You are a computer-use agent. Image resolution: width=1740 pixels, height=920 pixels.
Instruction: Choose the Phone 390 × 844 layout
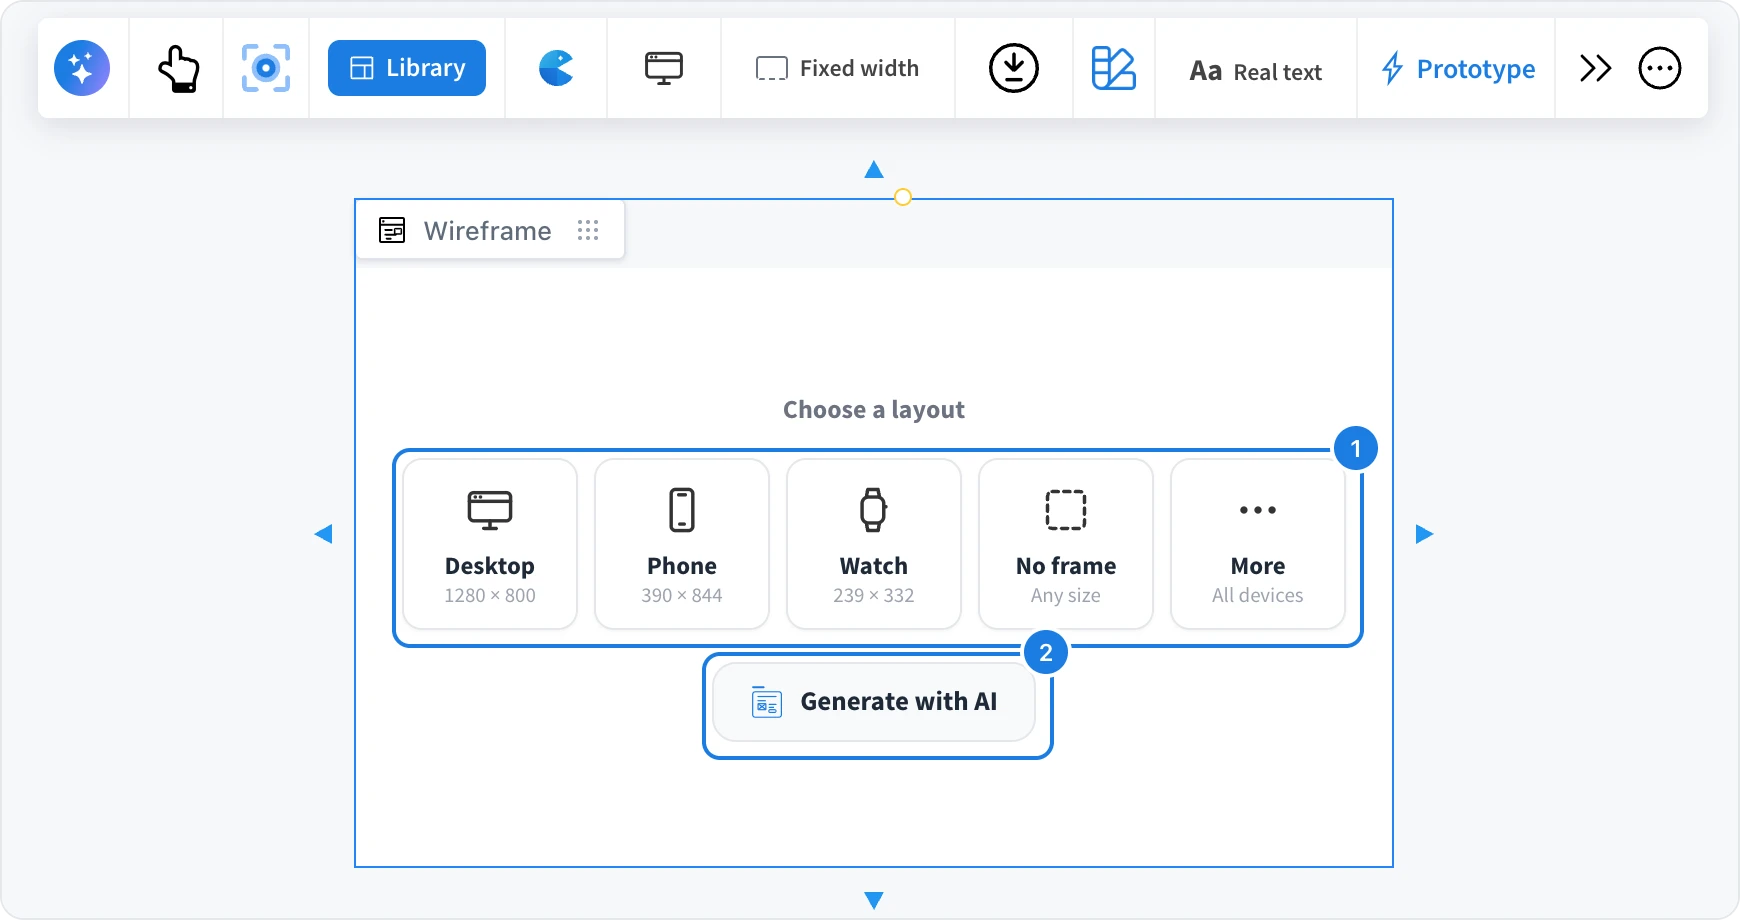682,544
